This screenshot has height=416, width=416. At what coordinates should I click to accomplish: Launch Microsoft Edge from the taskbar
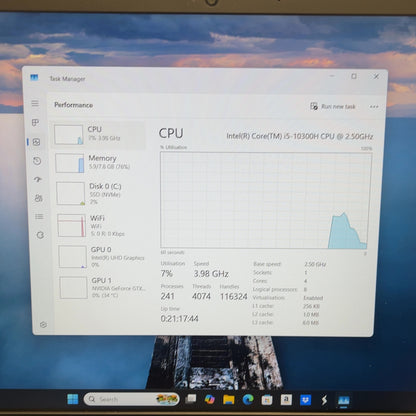coord(248,399)
